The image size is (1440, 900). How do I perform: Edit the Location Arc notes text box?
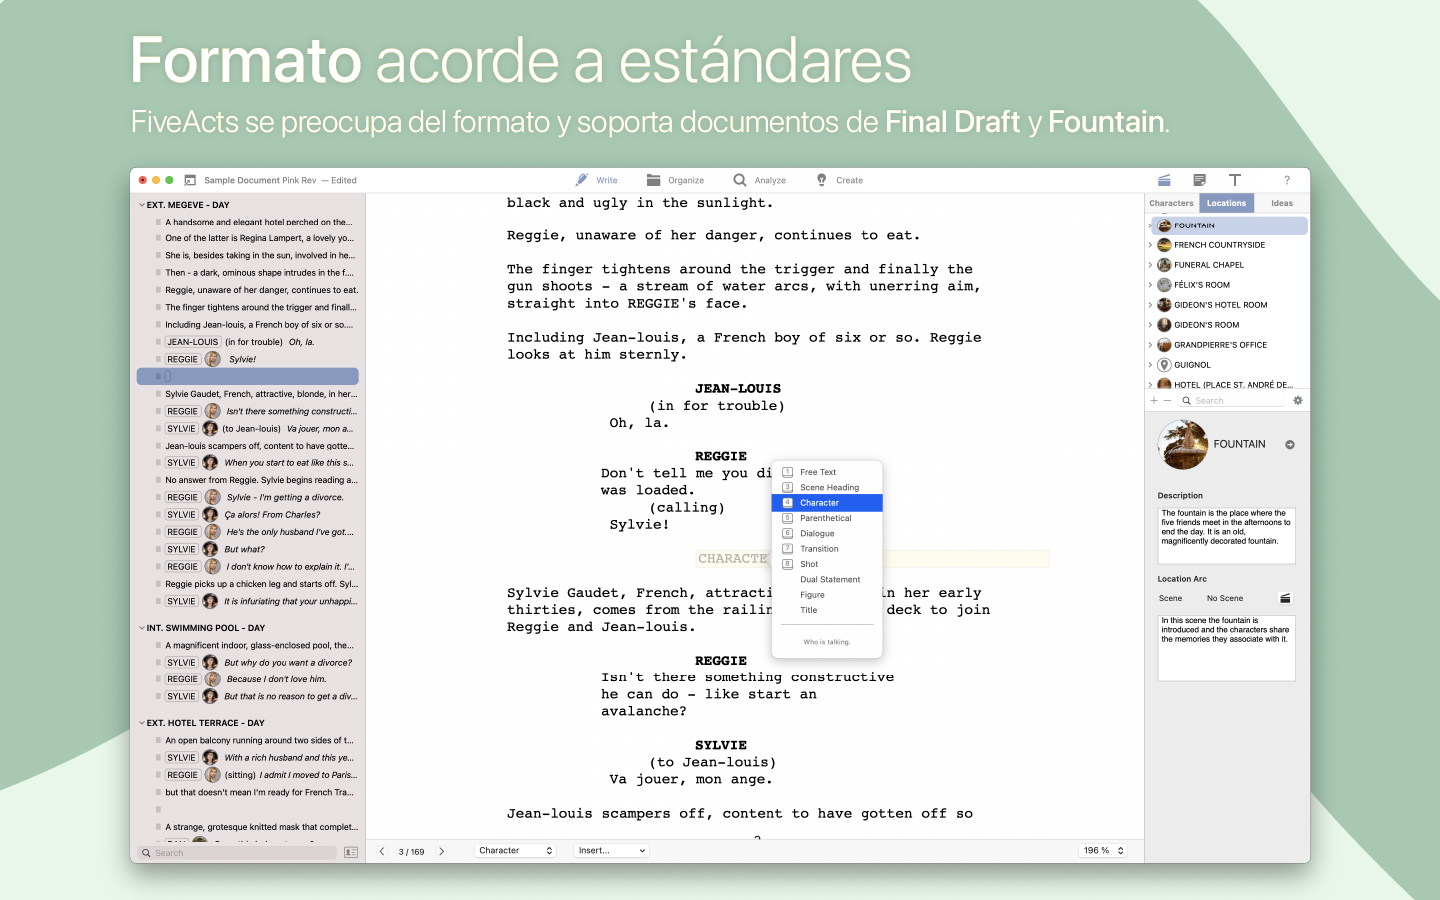(x=1226, y=647)
